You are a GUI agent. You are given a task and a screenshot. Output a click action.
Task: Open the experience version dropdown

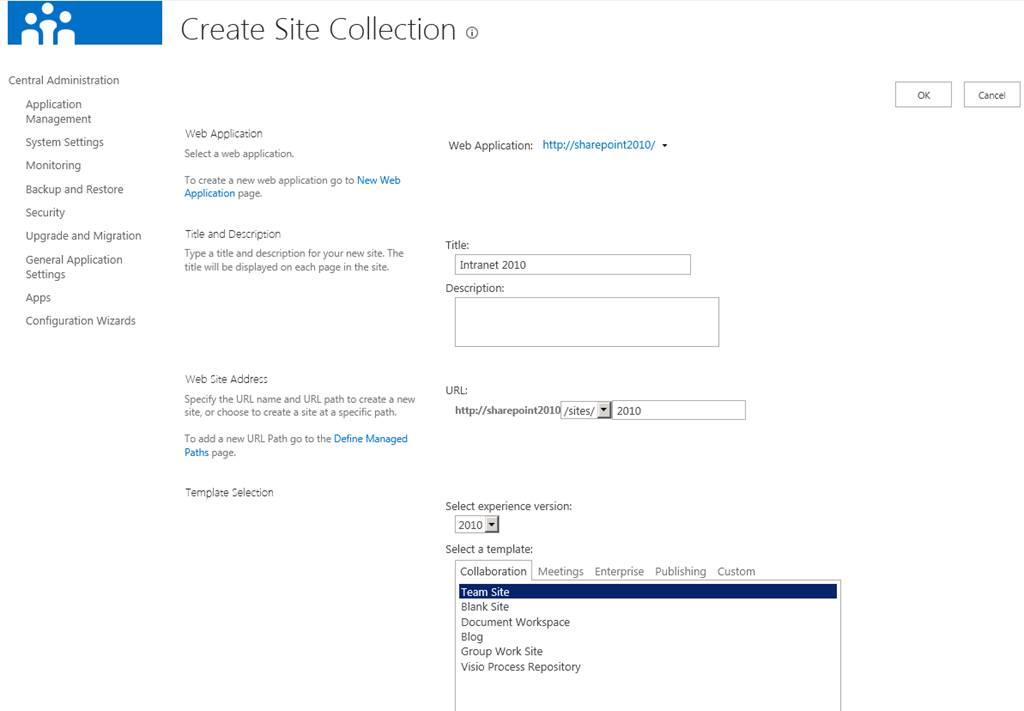tap(492, 525)
